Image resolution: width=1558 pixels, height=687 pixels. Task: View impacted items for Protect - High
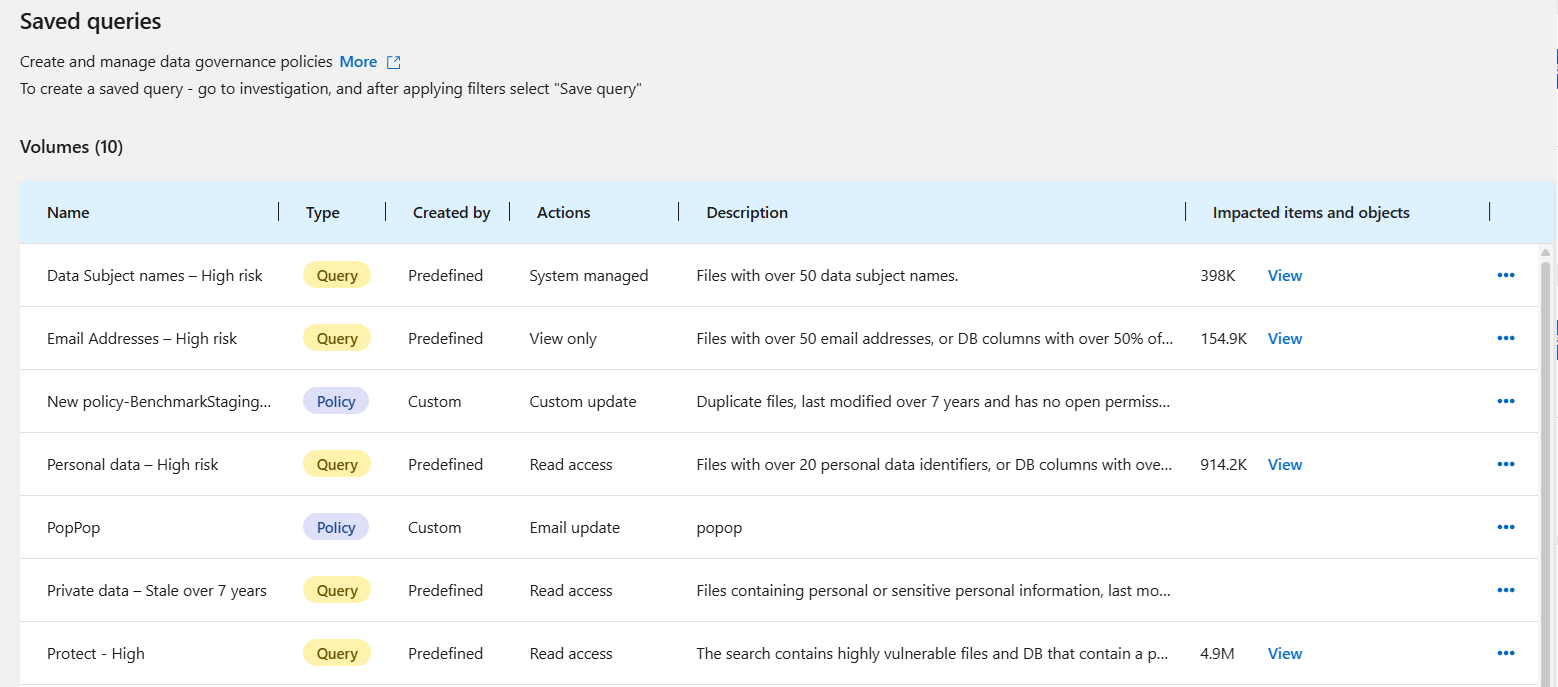coord(1285,653)
